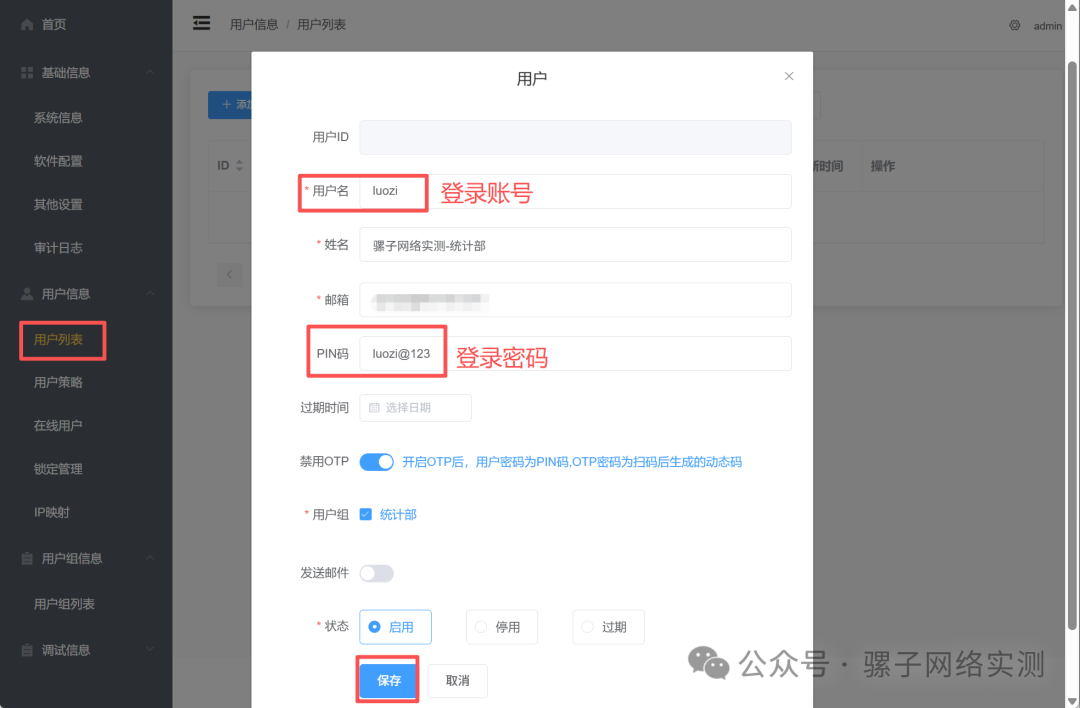Expand the 调试信息 sidebar section
1080x708 pixels.
pos(150,649)
